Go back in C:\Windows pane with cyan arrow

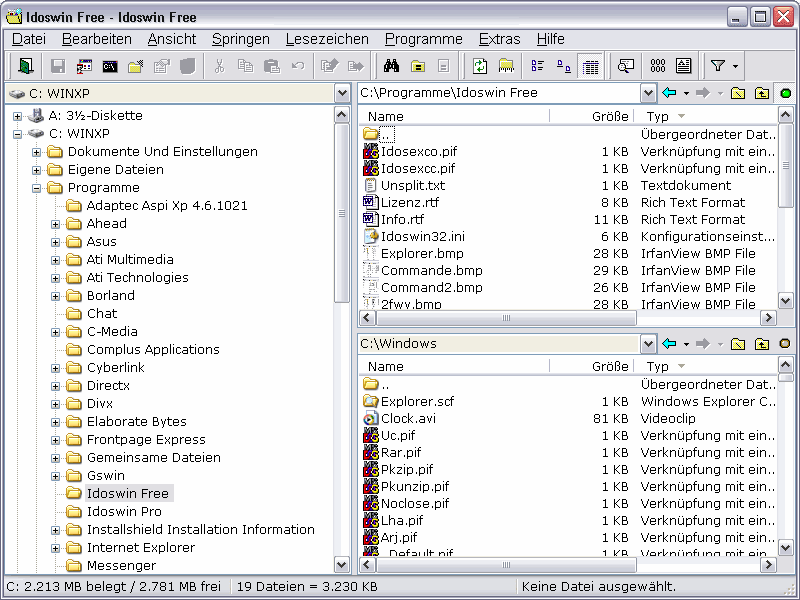[669, 344]
